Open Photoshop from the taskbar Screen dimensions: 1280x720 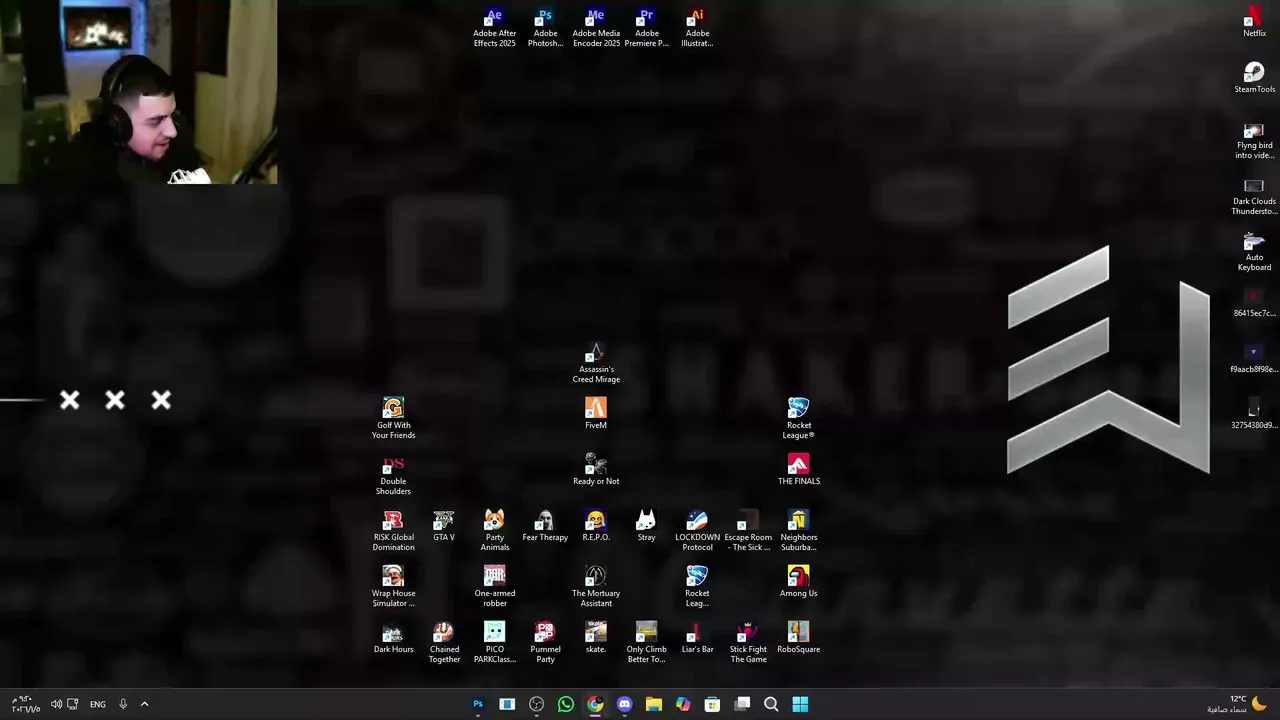point(478,704)
